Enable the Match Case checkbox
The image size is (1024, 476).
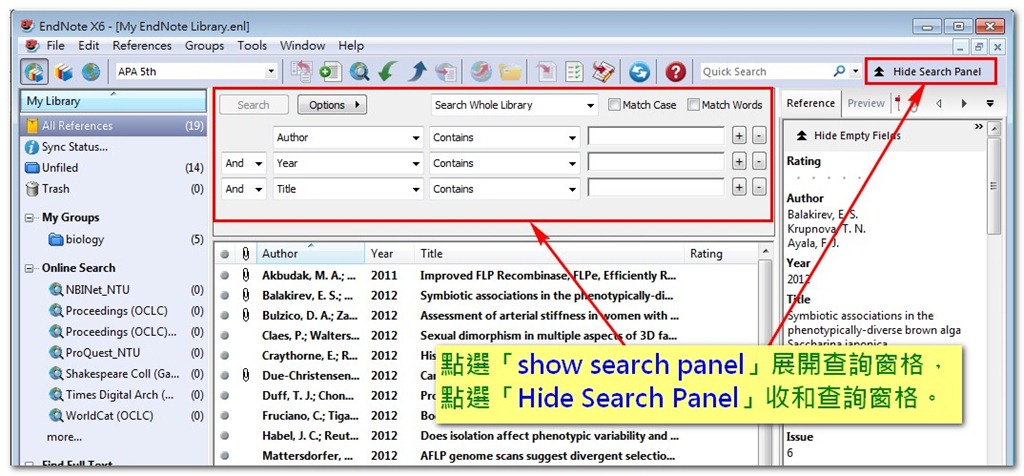point(614,104)
